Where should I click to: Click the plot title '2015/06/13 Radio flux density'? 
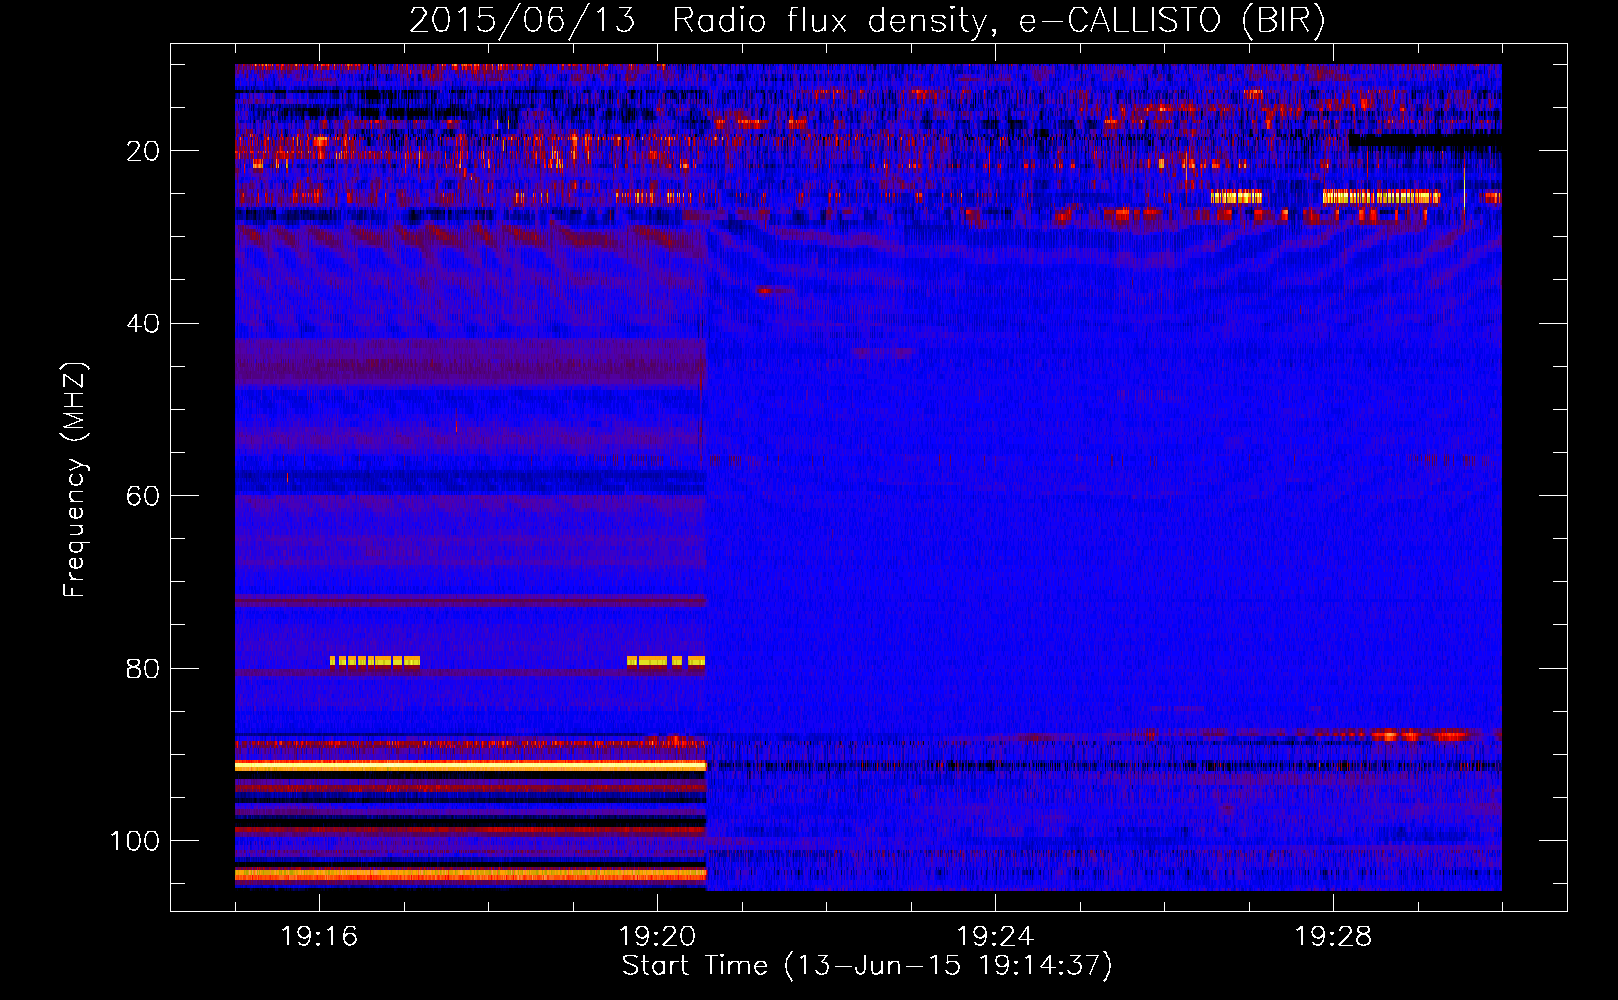click(698, 21)
